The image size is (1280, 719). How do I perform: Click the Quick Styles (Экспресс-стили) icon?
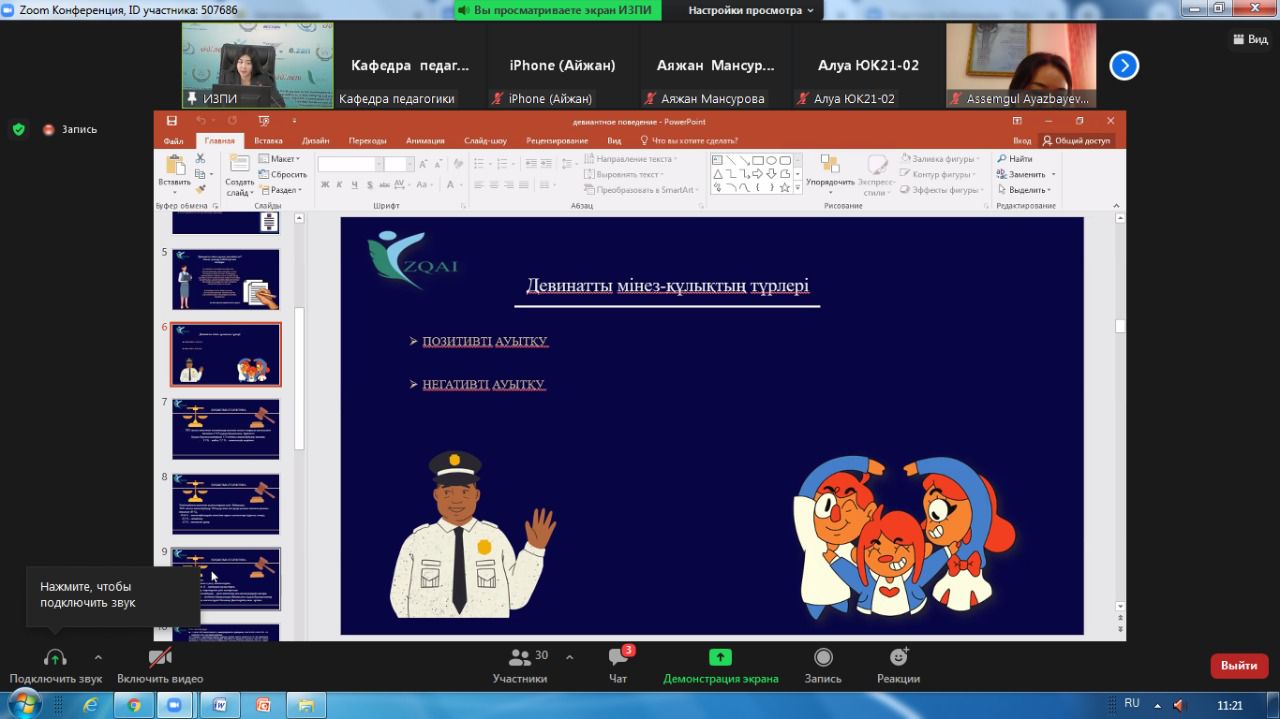877,164
